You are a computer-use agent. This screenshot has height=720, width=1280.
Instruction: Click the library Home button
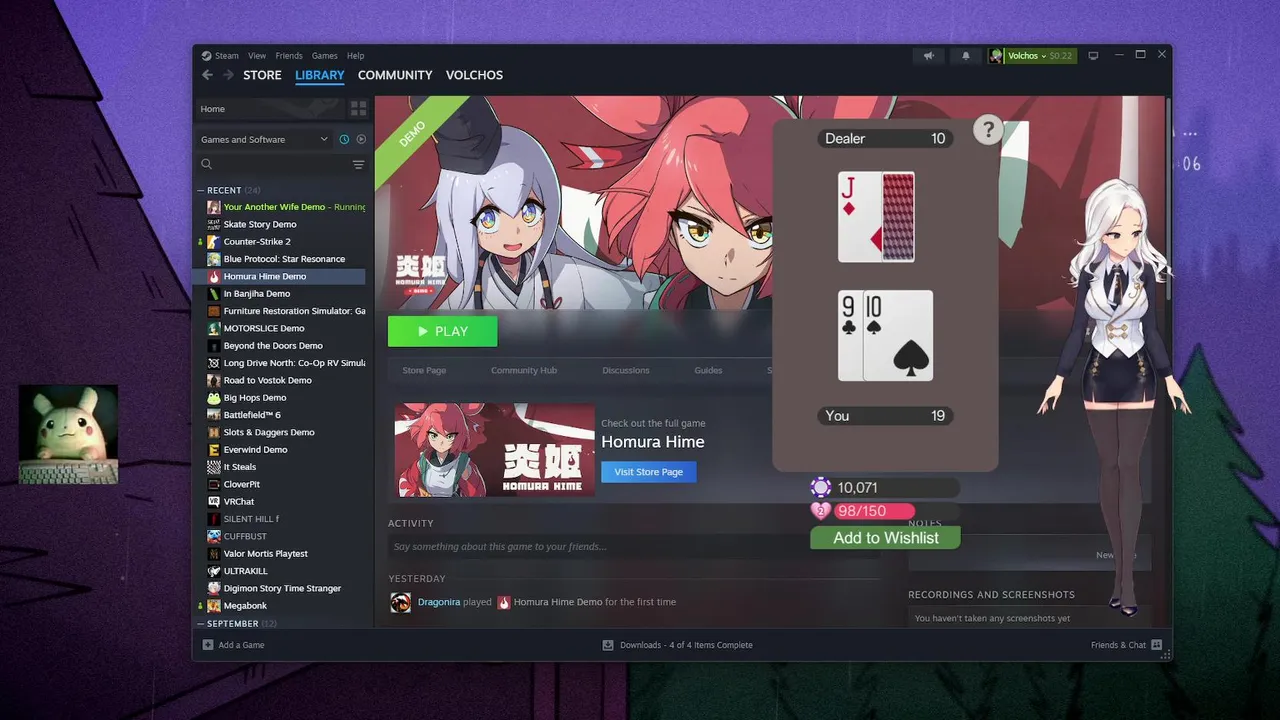point(269,108)
